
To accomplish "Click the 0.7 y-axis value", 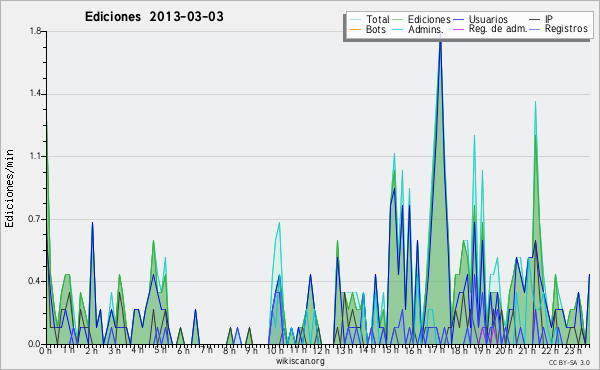I will (x=35, y=219).
